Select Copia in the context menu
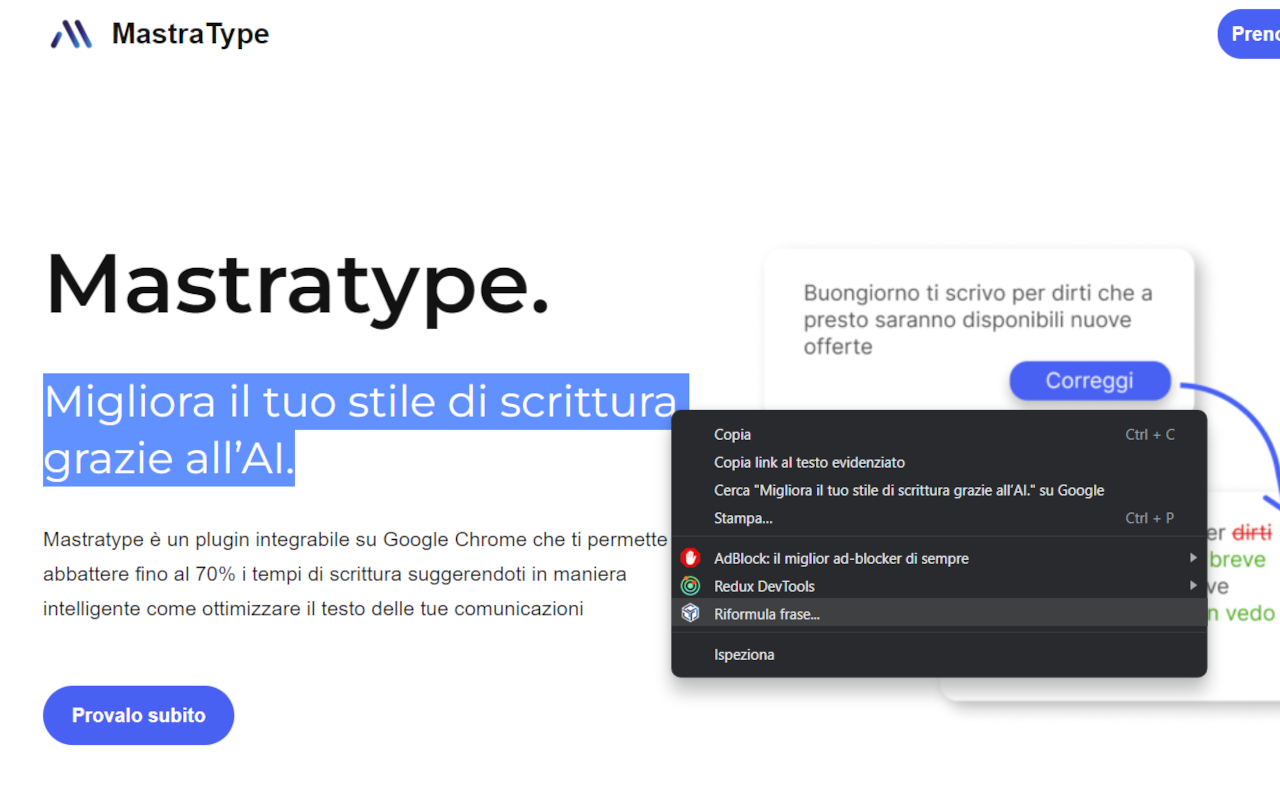 pyautogui.click(x=939, y=434)
